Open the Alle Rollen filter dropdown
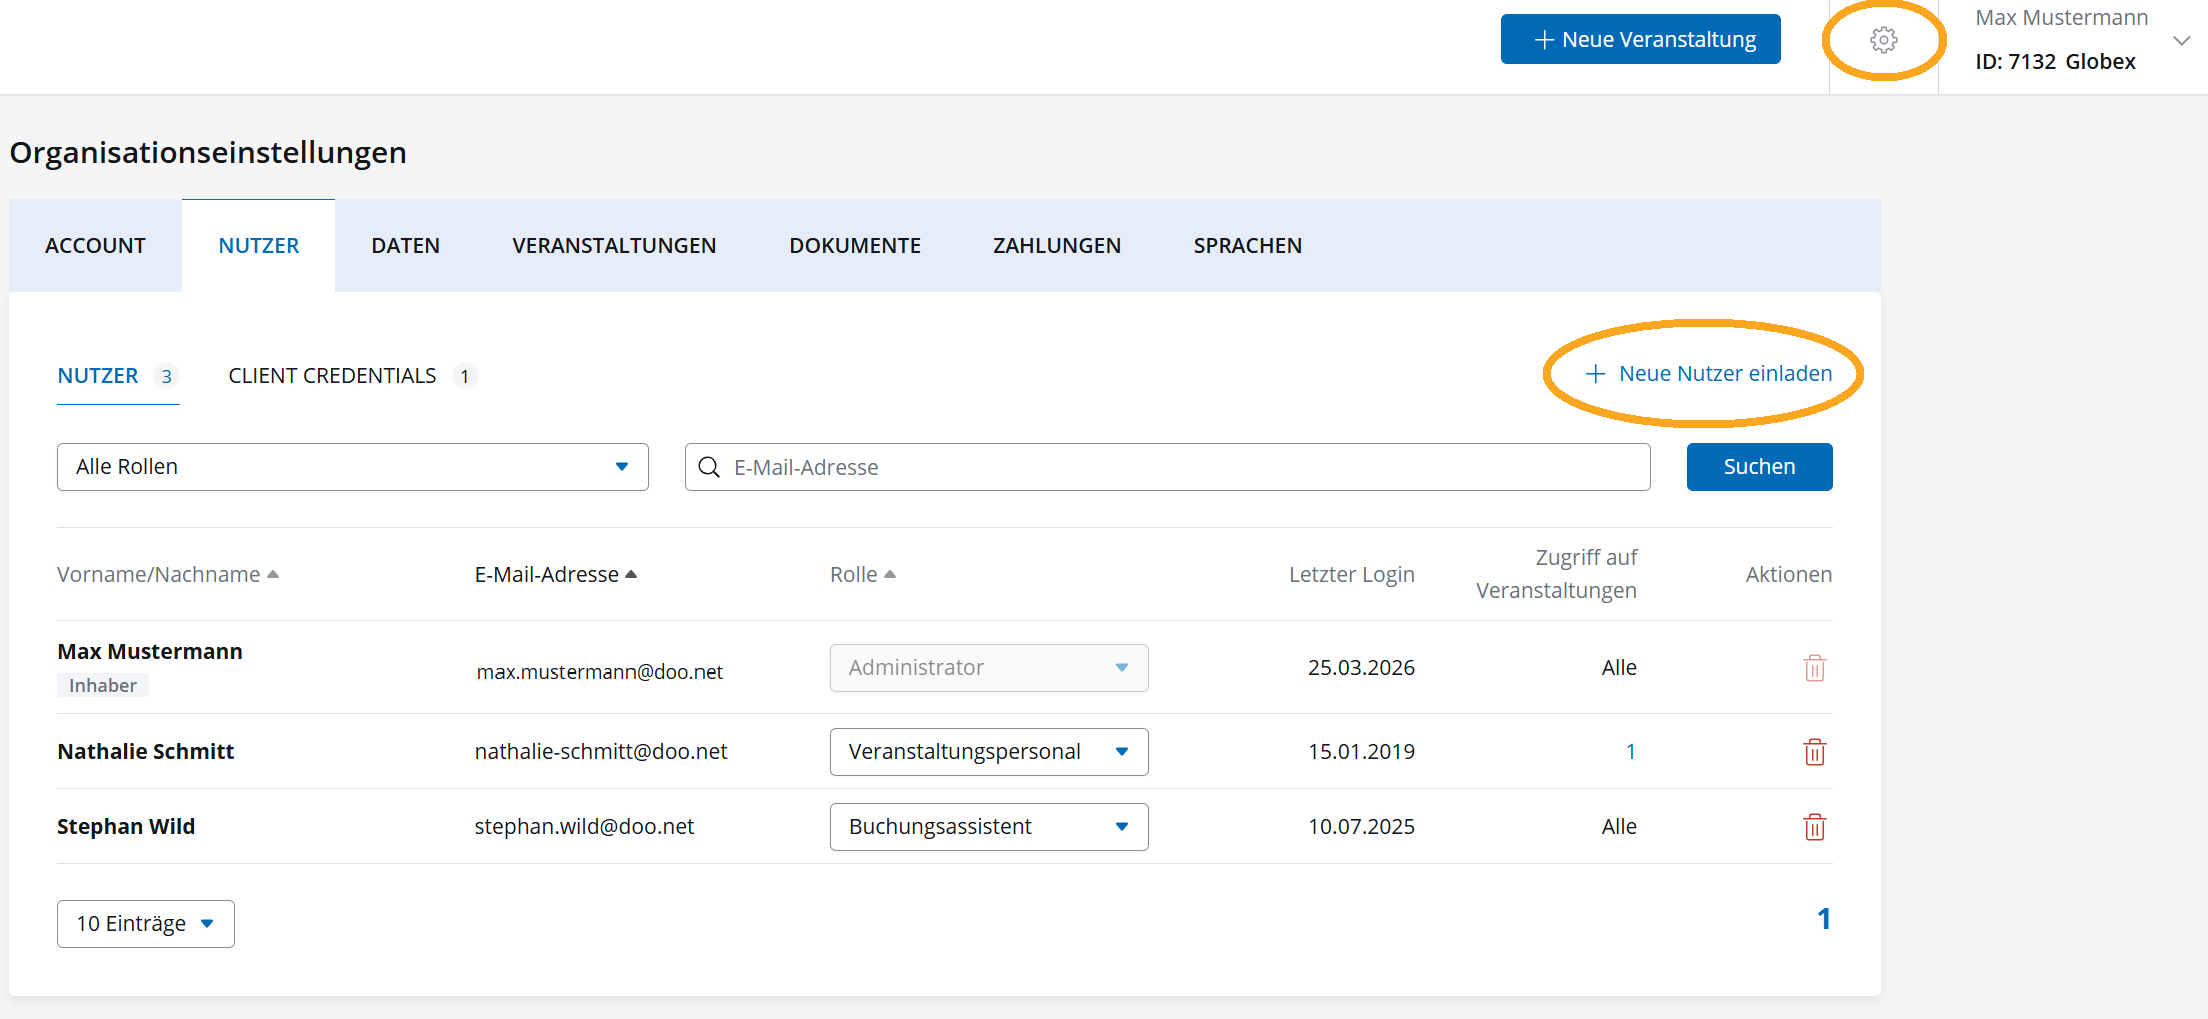The image size is (2208, 1019). click(352, 467)
